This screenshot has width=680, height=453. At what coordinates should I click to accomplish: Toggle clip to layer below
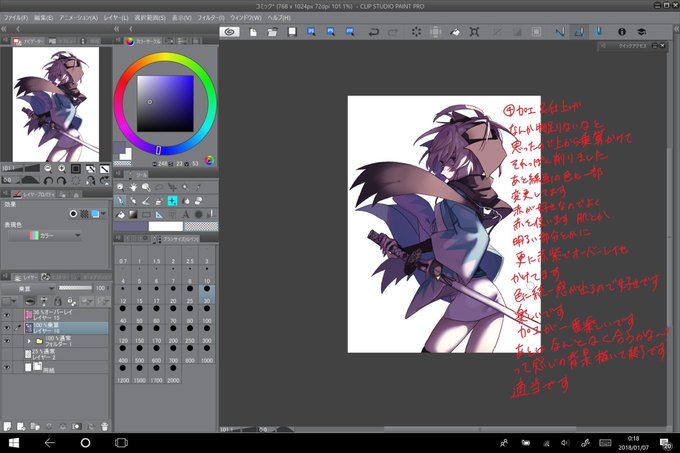pyautogui.click(x=29, y=301)
